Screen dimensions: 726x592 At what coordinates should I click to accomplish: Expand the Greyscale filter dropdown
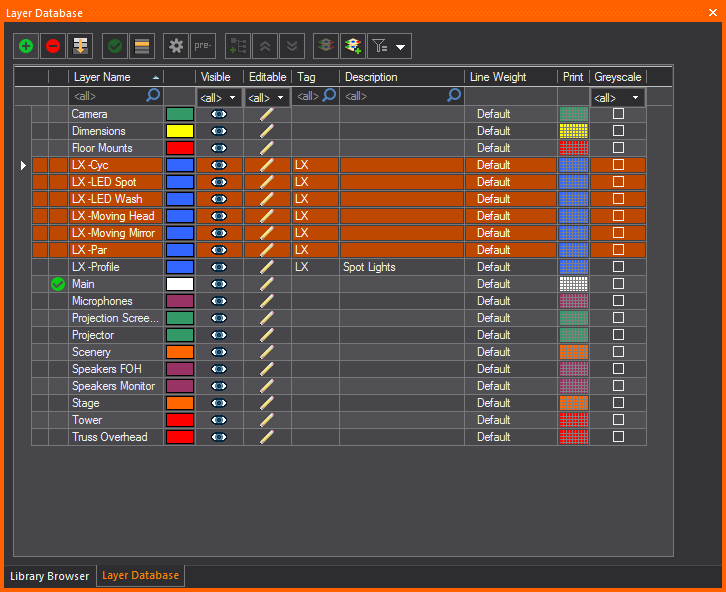pos(618,97)
